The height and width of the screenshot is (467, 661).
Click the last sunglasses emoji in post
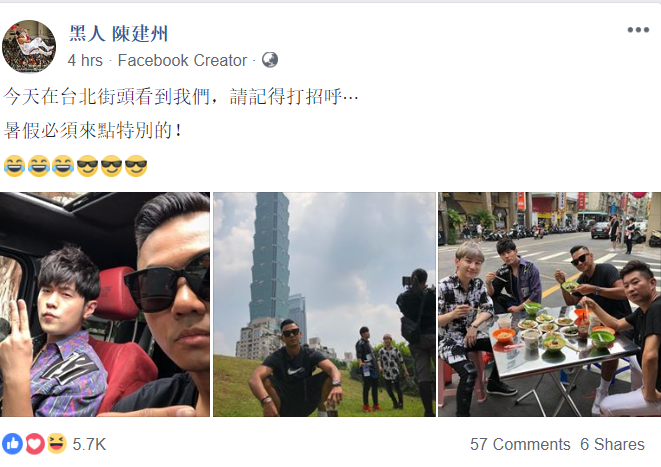tap(136, 166)
